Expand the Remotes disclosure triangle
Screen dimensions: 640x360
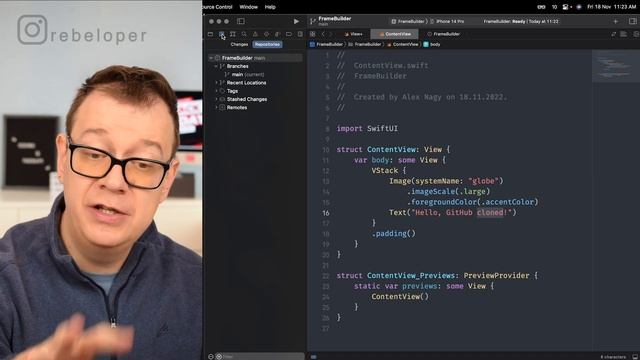tap(216, 107)
